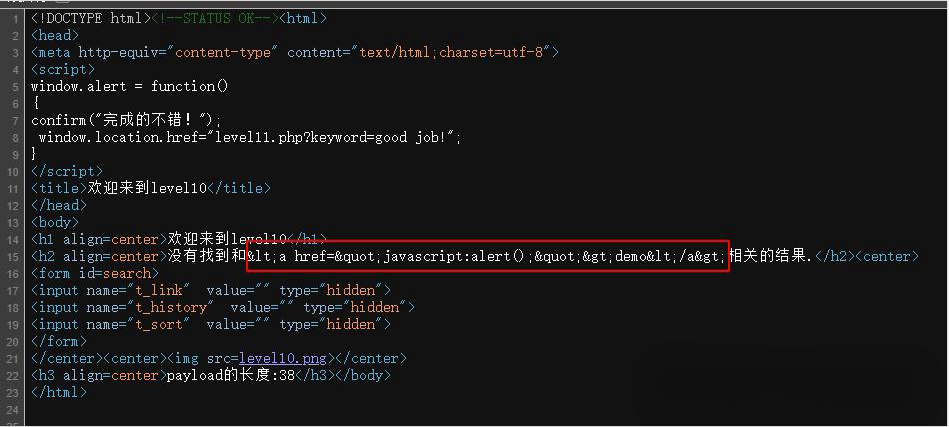The height and width of the screenshot is (427, 949).
Task: Click the closing </script> tag
Action: click(67, 172)
